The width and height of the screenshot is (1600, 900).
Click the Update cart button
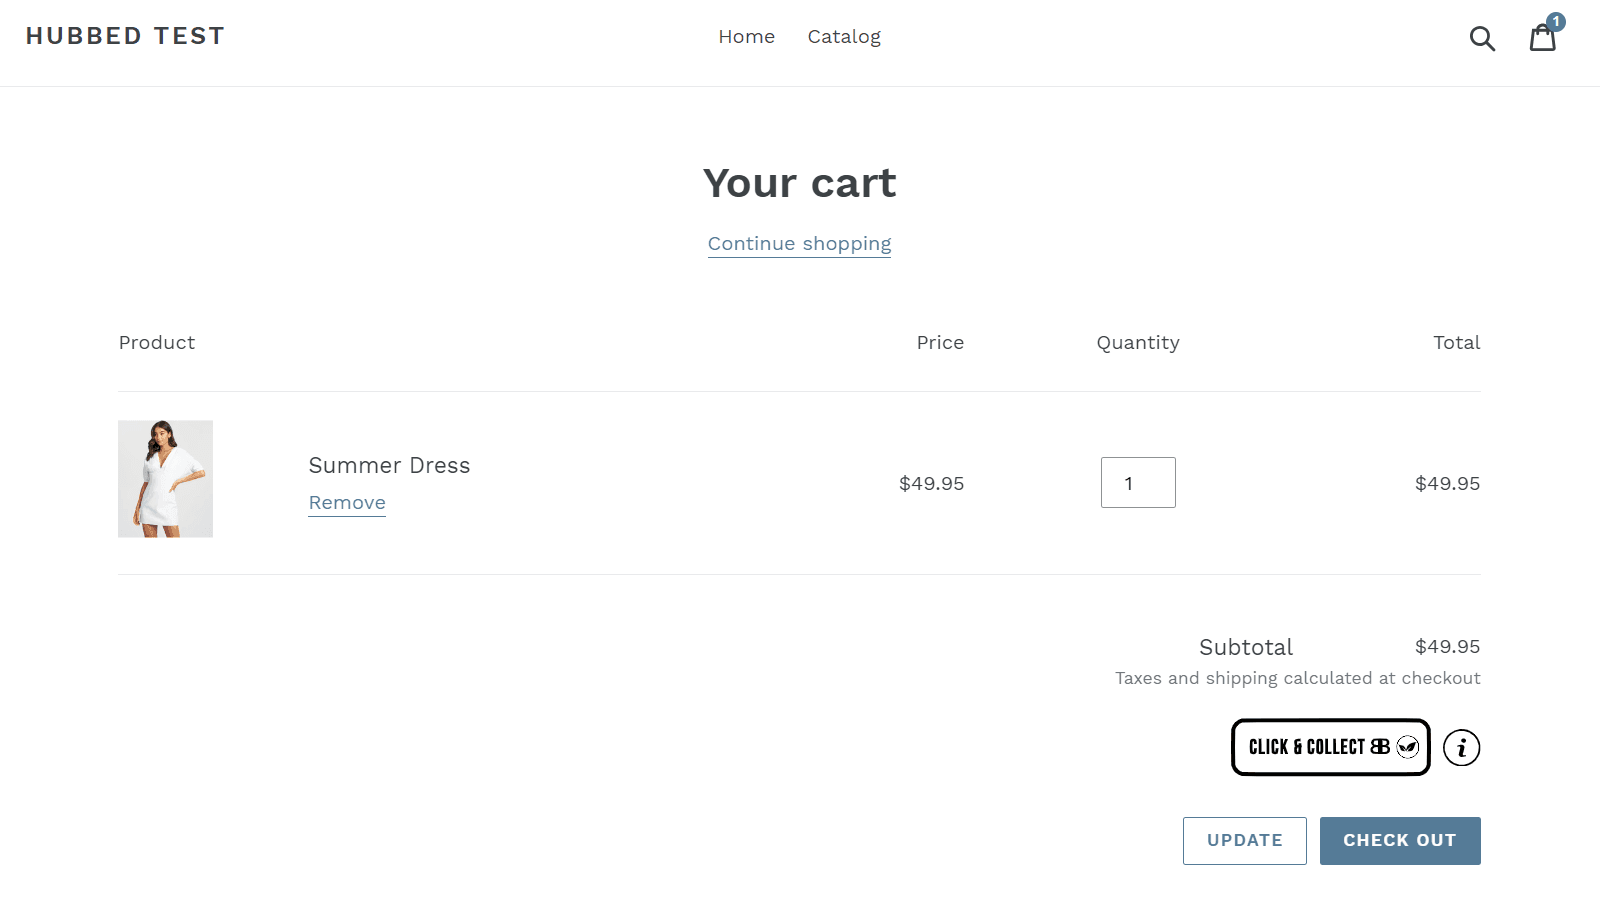pos(1244,840)
